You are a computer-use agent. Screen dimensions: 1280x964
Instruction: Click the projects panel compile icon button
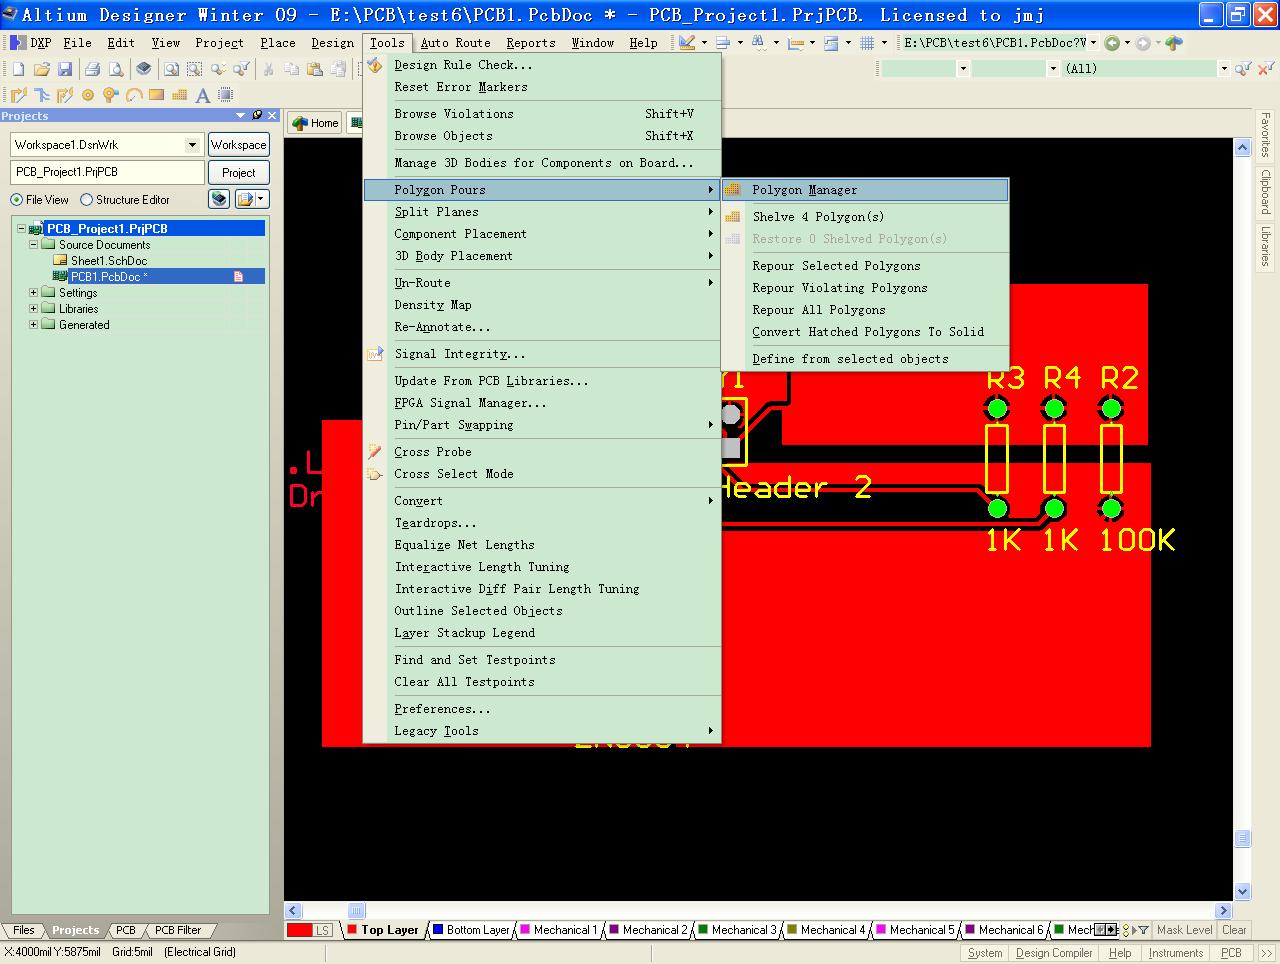(219, 199)
